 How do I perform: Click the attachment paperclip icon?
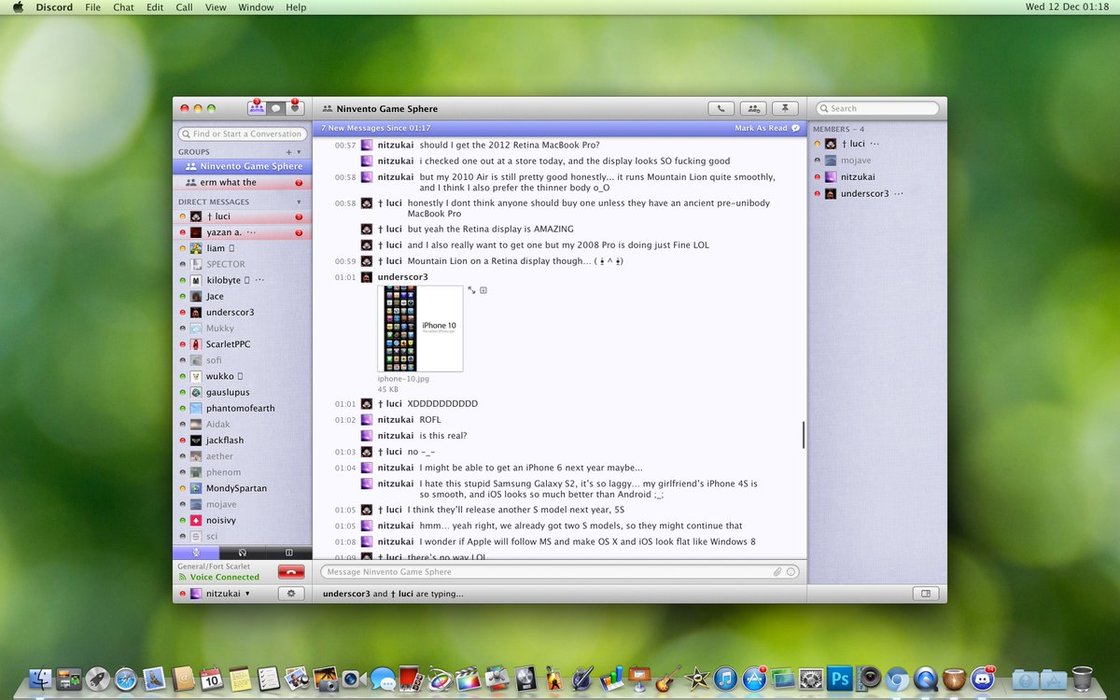[x=777, y=572]
